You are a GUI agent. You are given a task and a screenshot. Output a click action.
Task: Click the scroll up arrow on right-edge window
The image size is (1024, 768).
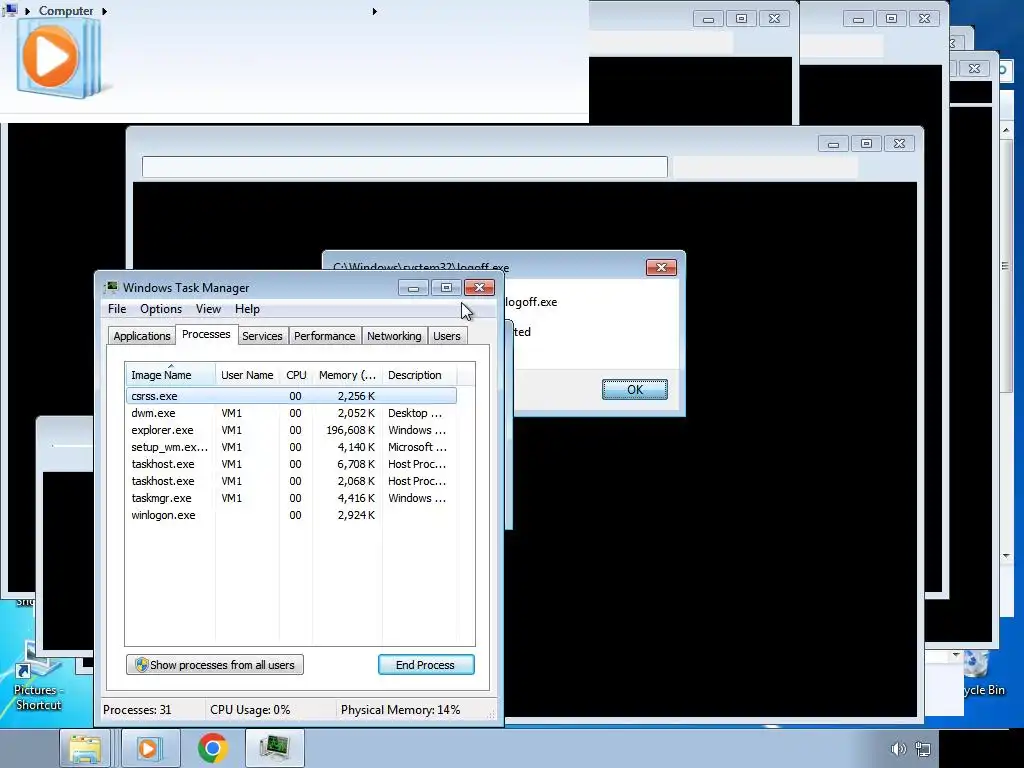(1006, 130)
